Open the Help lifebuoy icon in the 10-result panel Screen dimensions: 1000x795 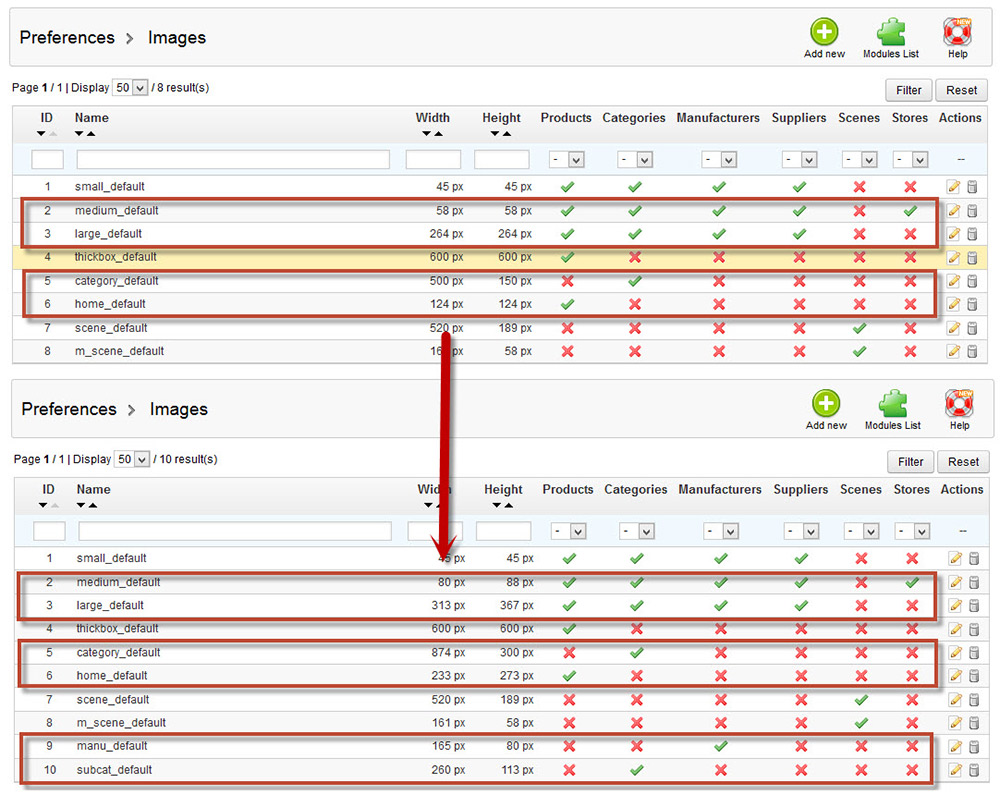pos(959,403)
